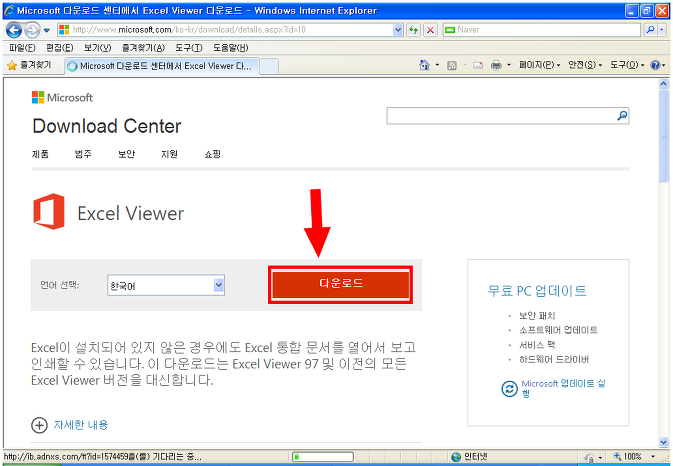This screenshot has width=673, height=466.
Task: Click the Microsoft 업데이트 실행 link
Action: 563,388
